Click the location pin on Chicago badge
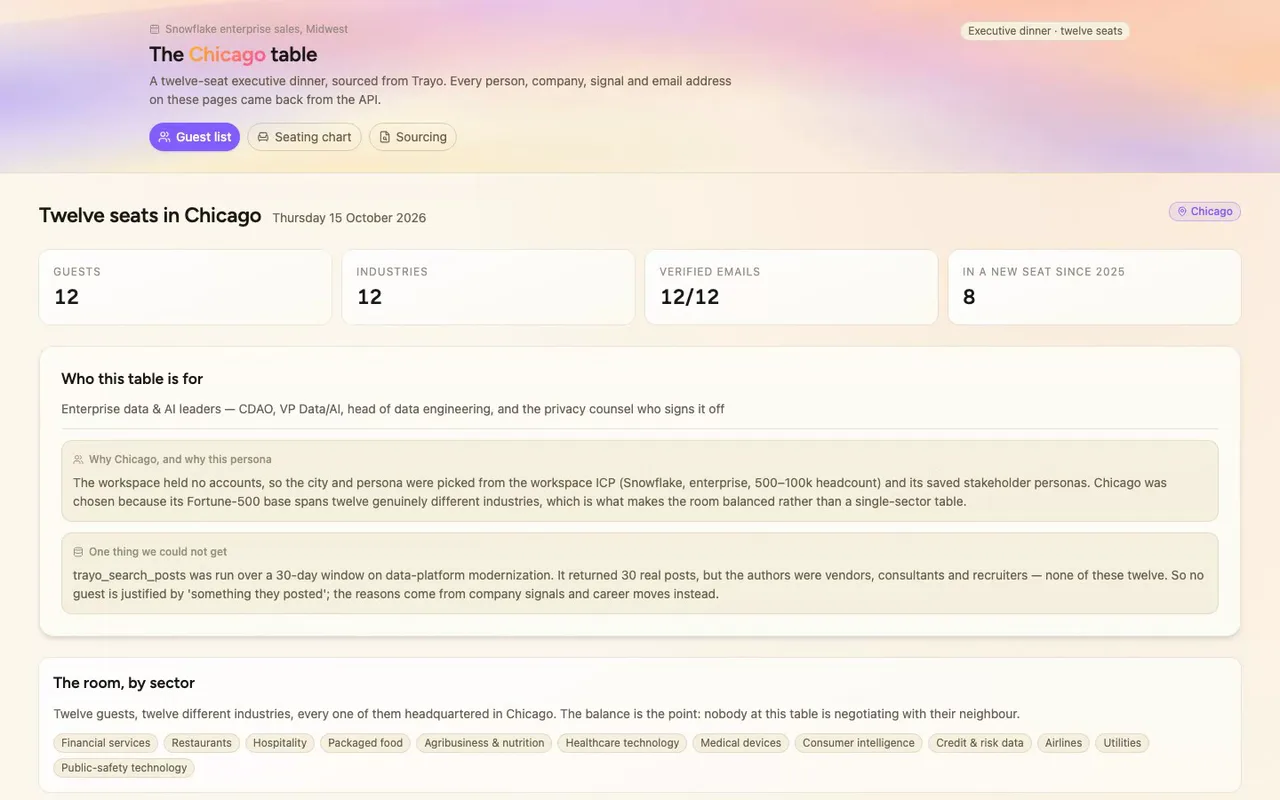This screenshot has height=800, width=1280. [1182, 212]
